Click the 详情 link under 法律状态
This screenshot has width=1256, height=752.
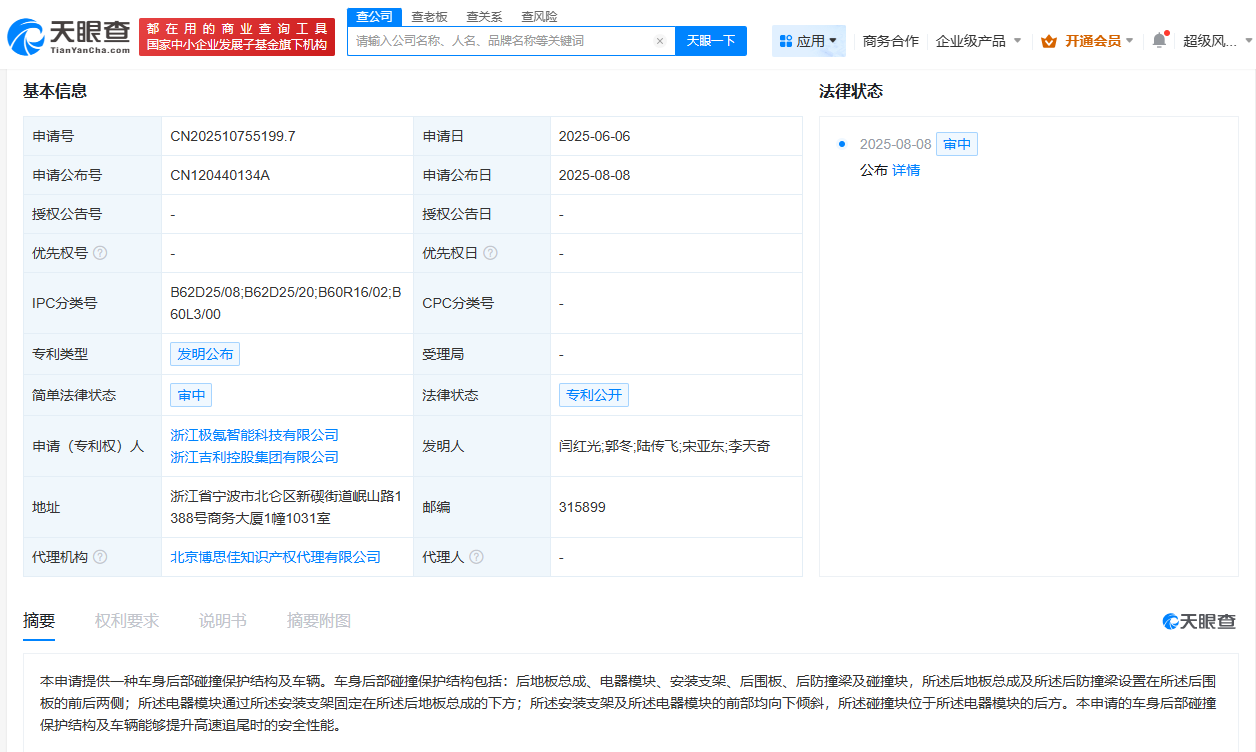905,171
